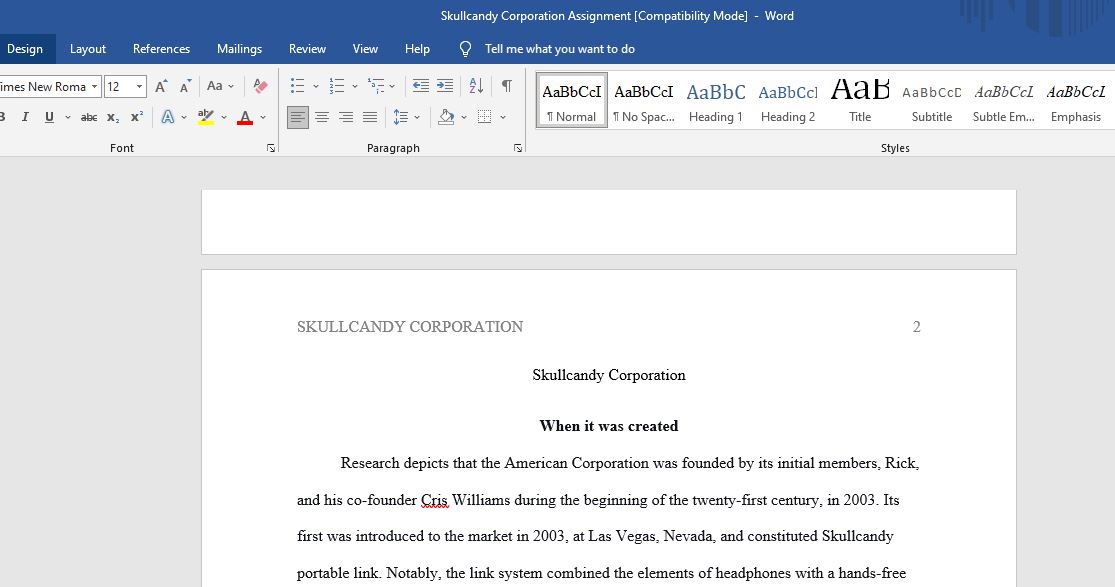Apply the Subtitle style
This screenshot has height=587, width=1115.
pyautogui.click(x=932, y=100)
